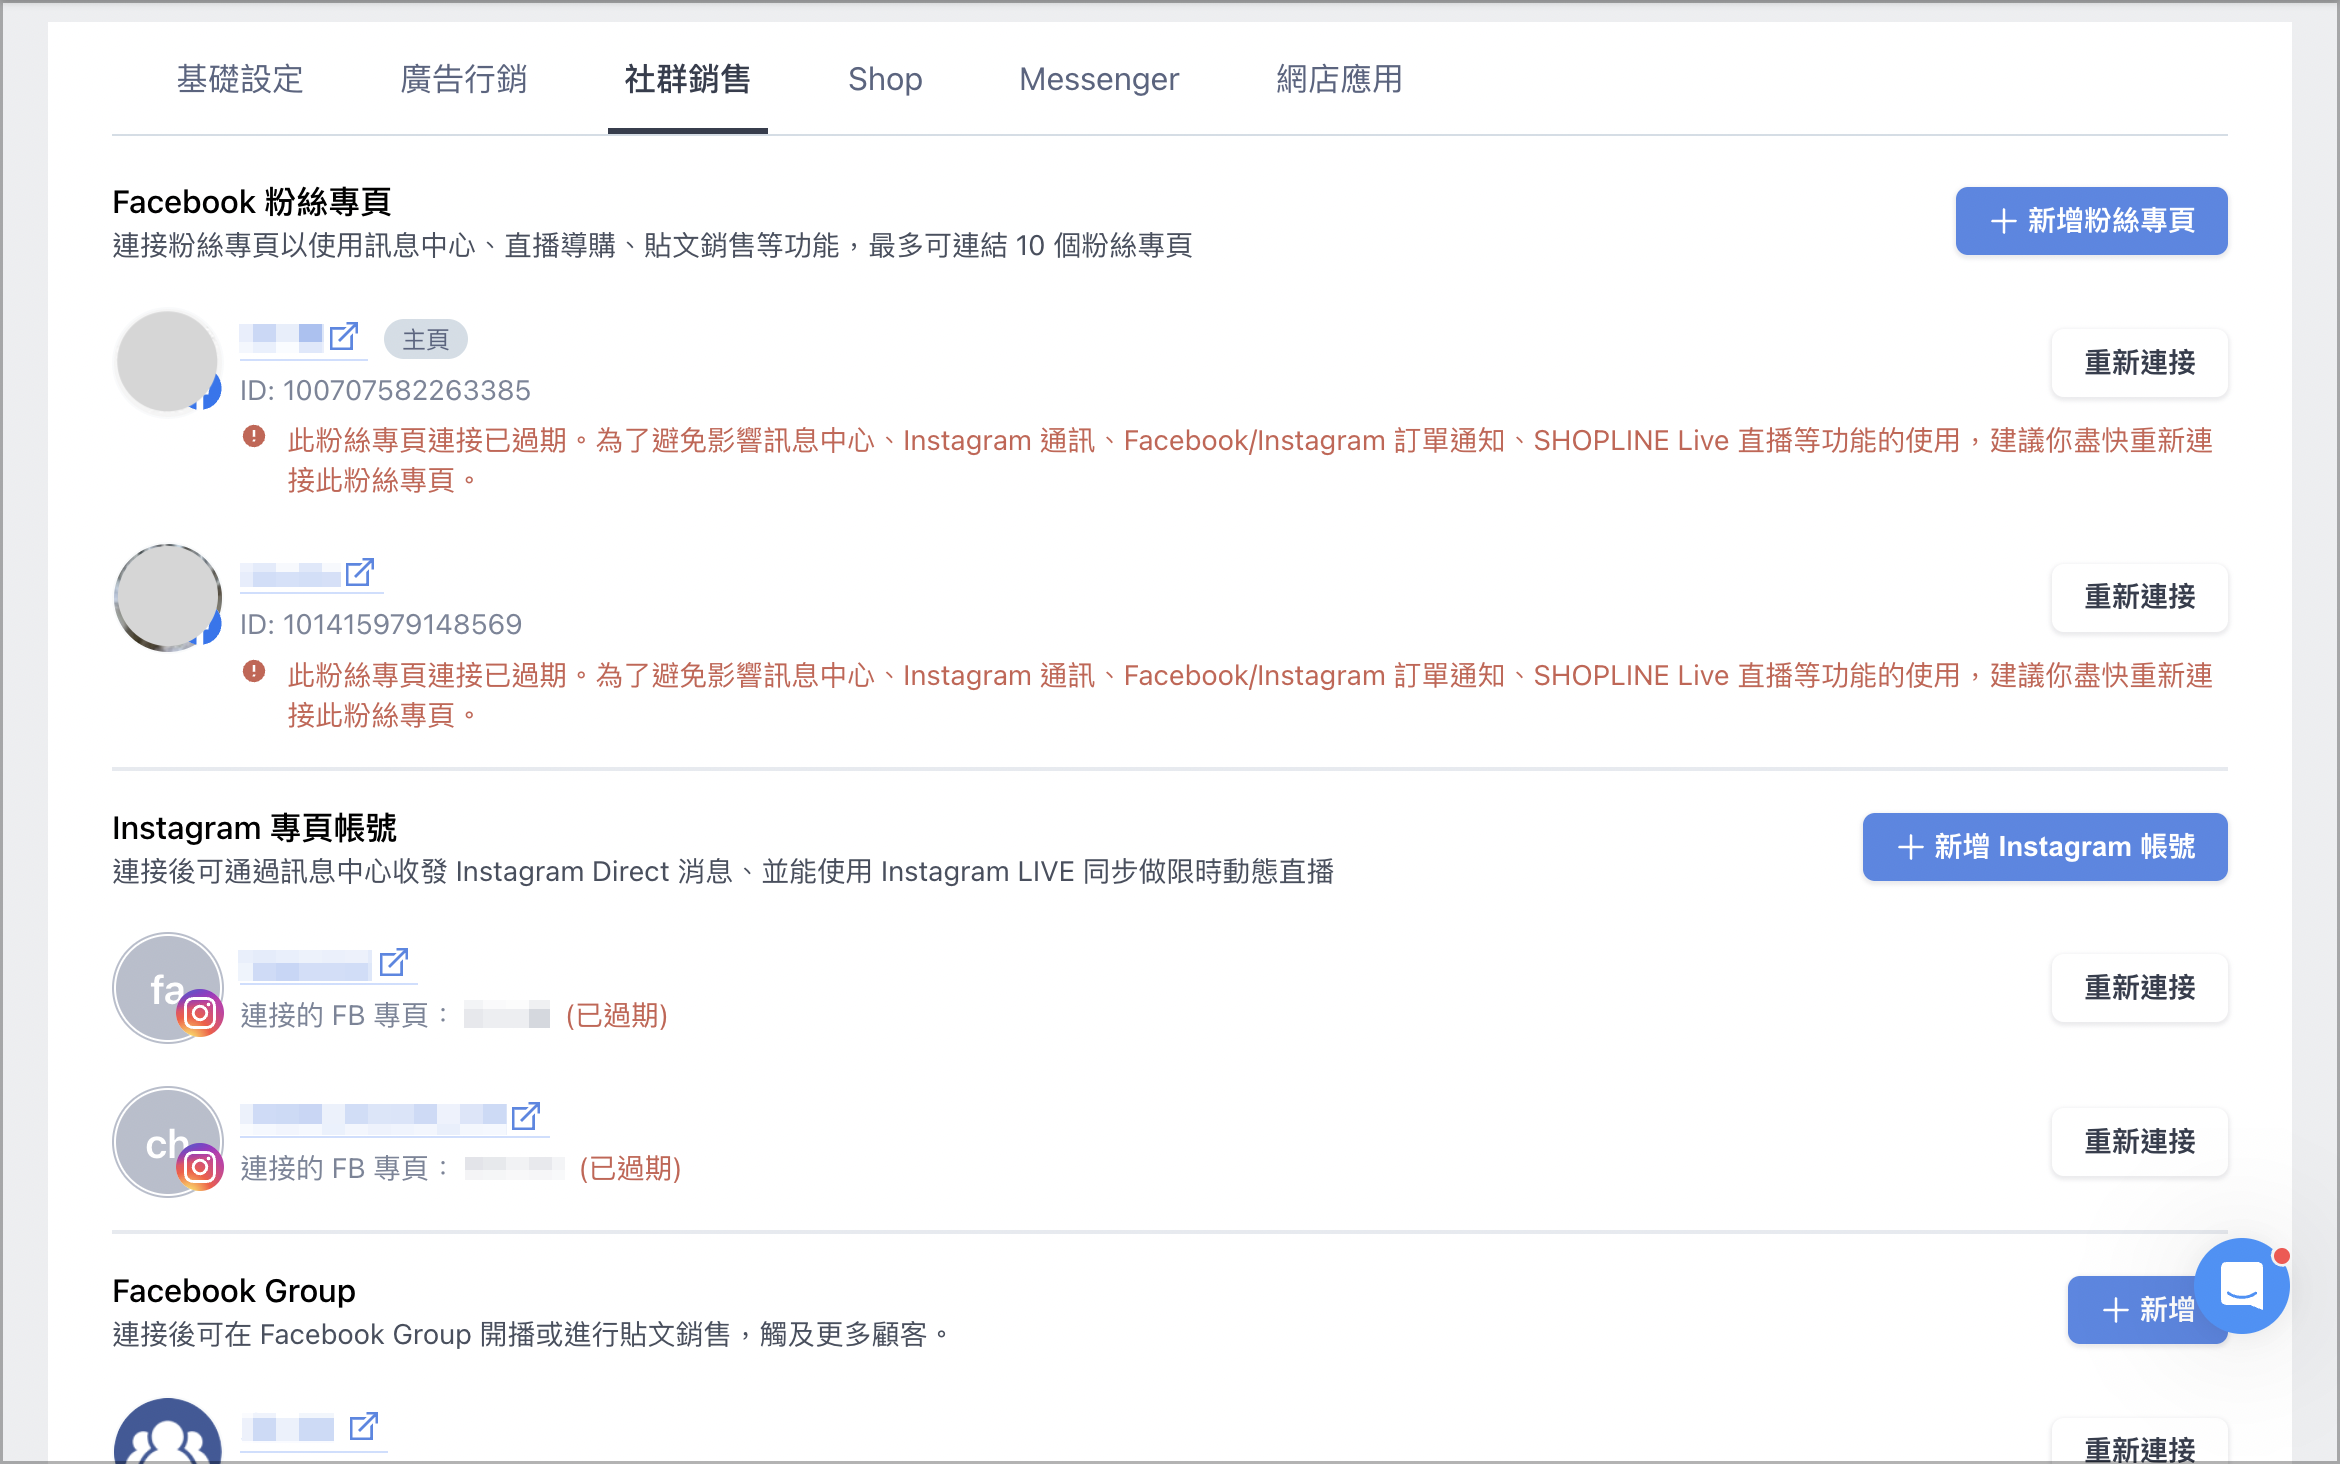2340x1464 pixels.
Task: Click the blurred name link of 'ch' Instagram account
Action: tap(374, 1116)
